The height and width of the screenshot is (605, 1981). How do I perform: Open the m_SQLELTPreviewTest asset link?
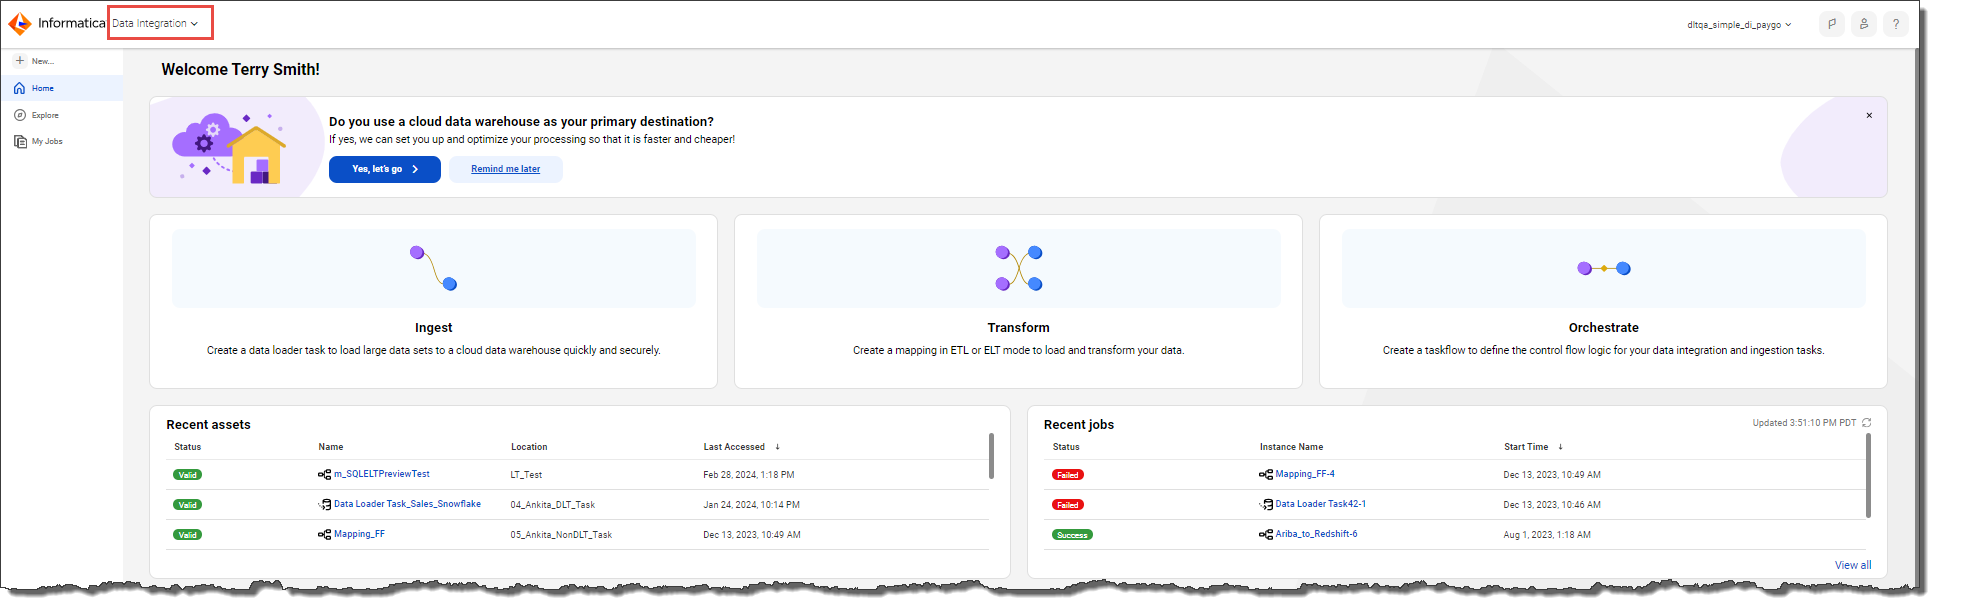382,474
